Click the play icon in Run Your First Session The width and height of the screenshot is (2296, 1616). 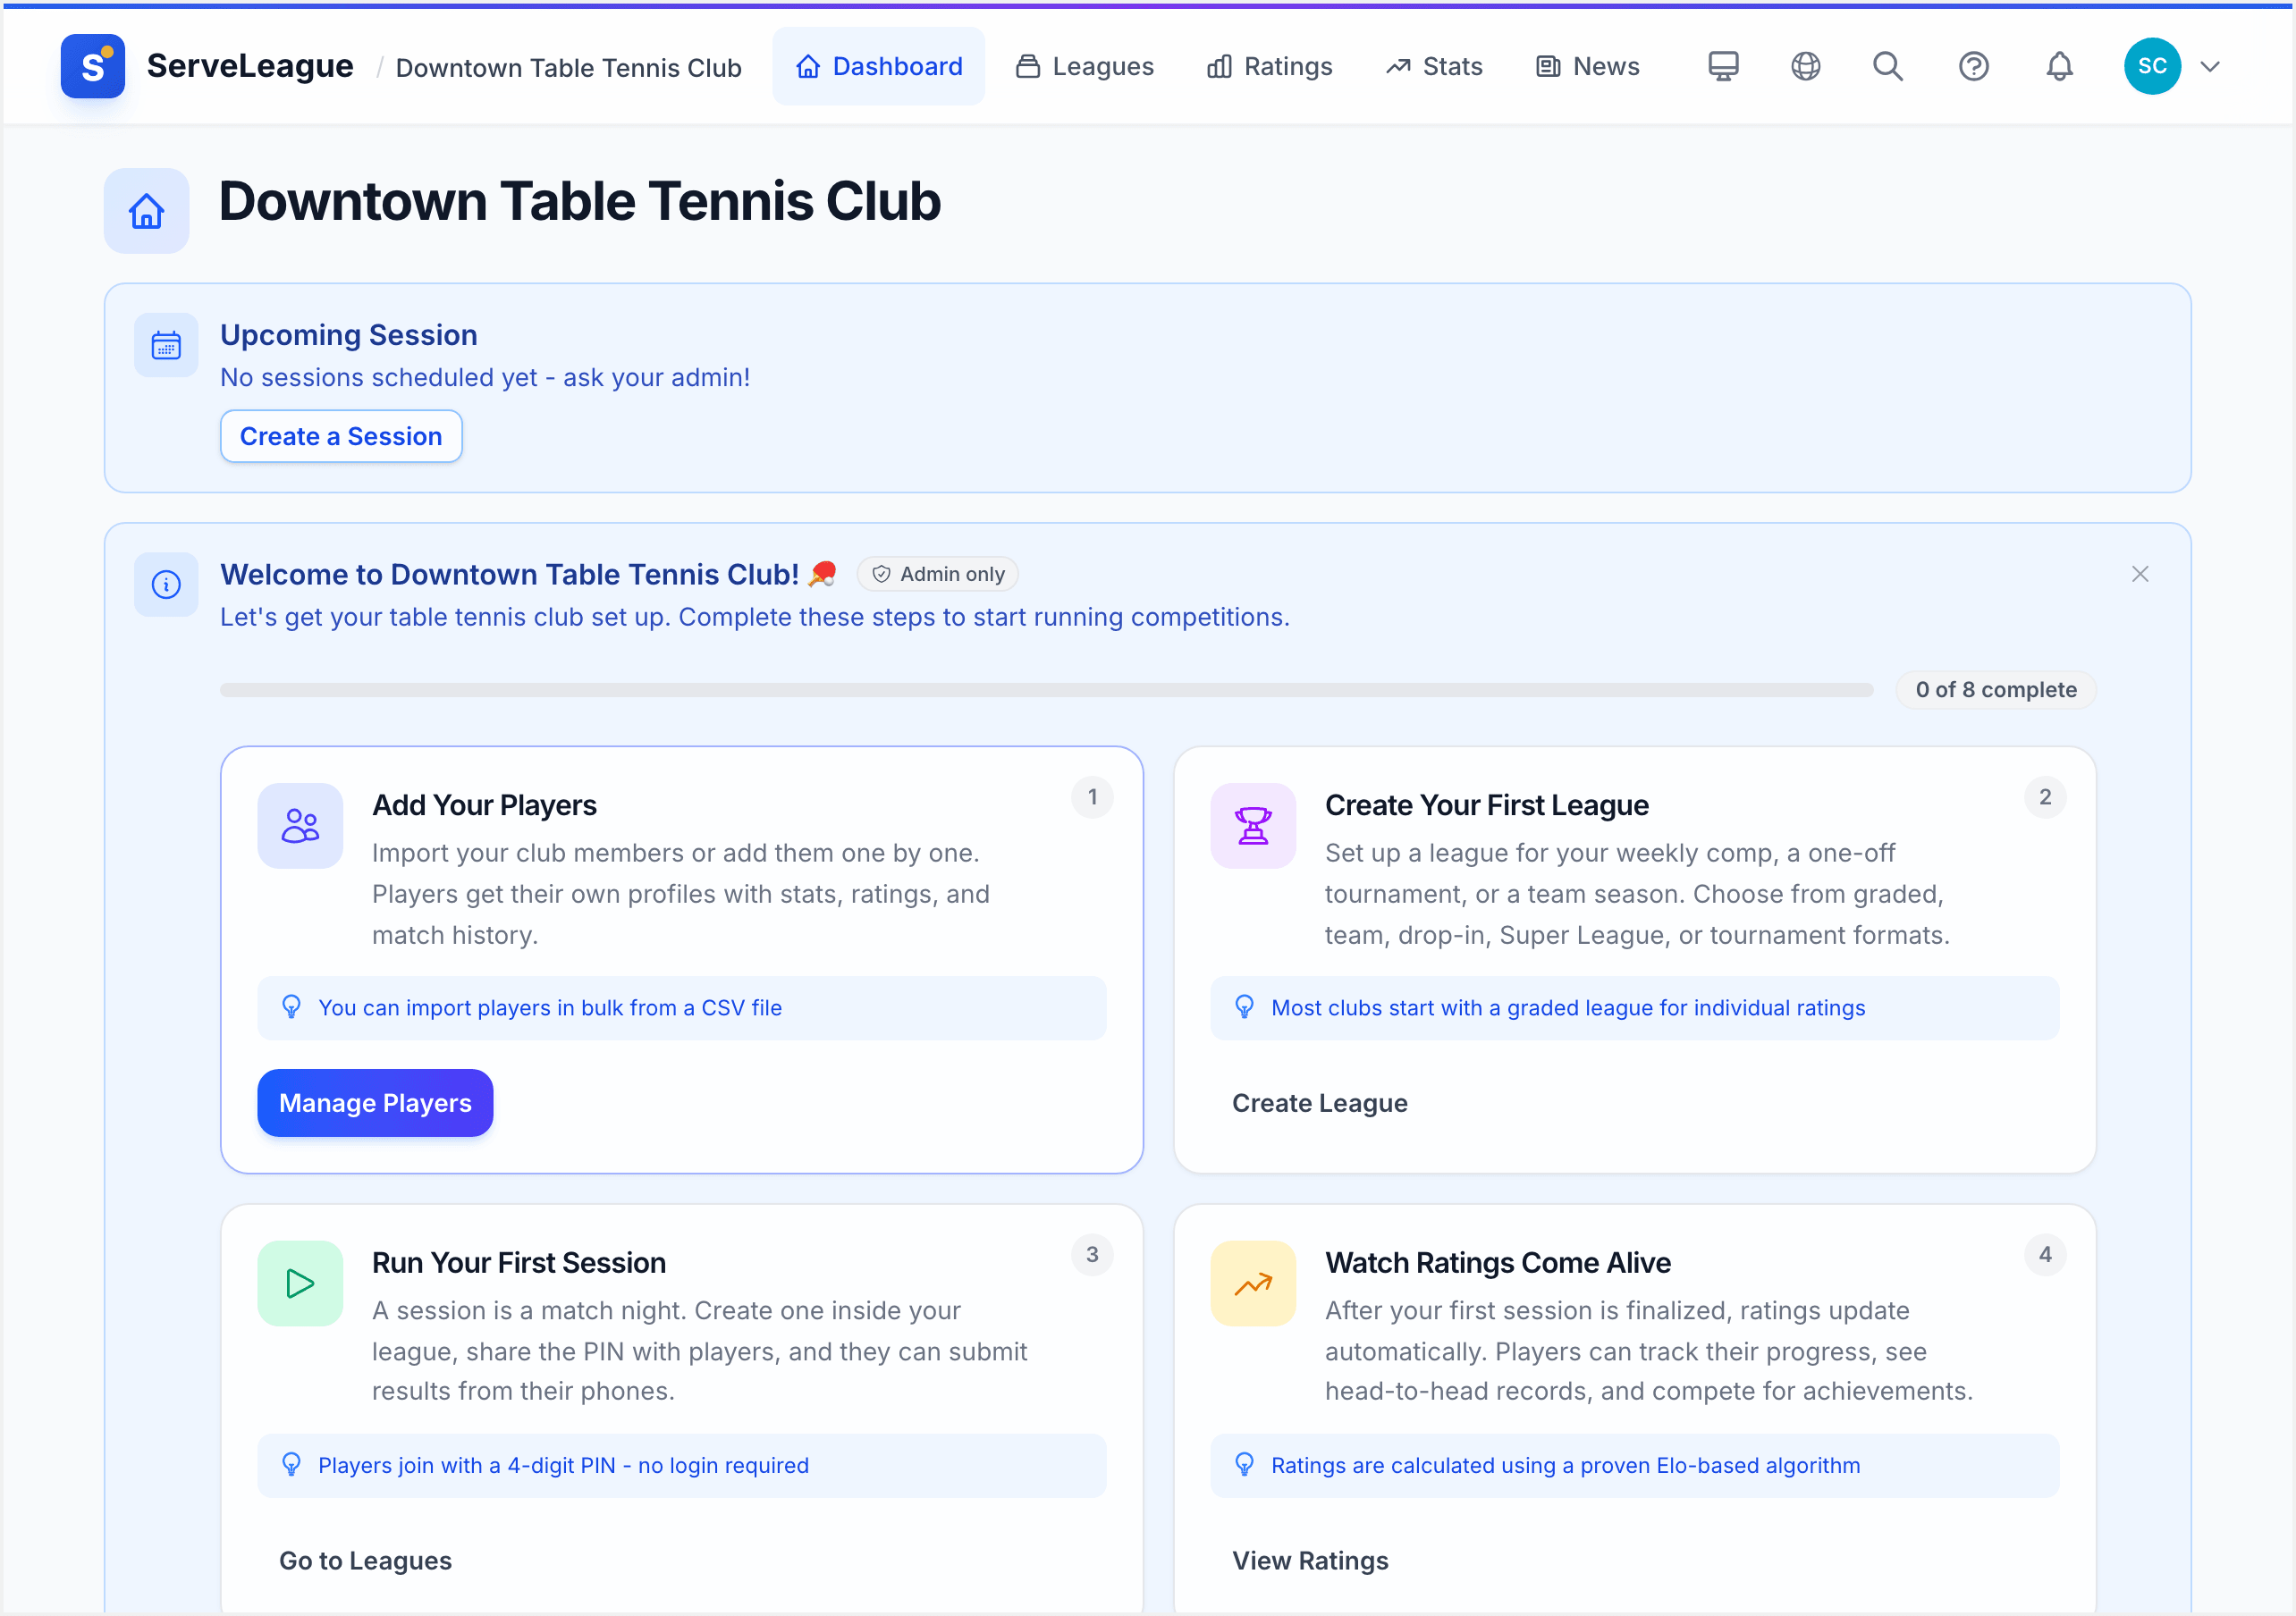(x=300, y=1283)
